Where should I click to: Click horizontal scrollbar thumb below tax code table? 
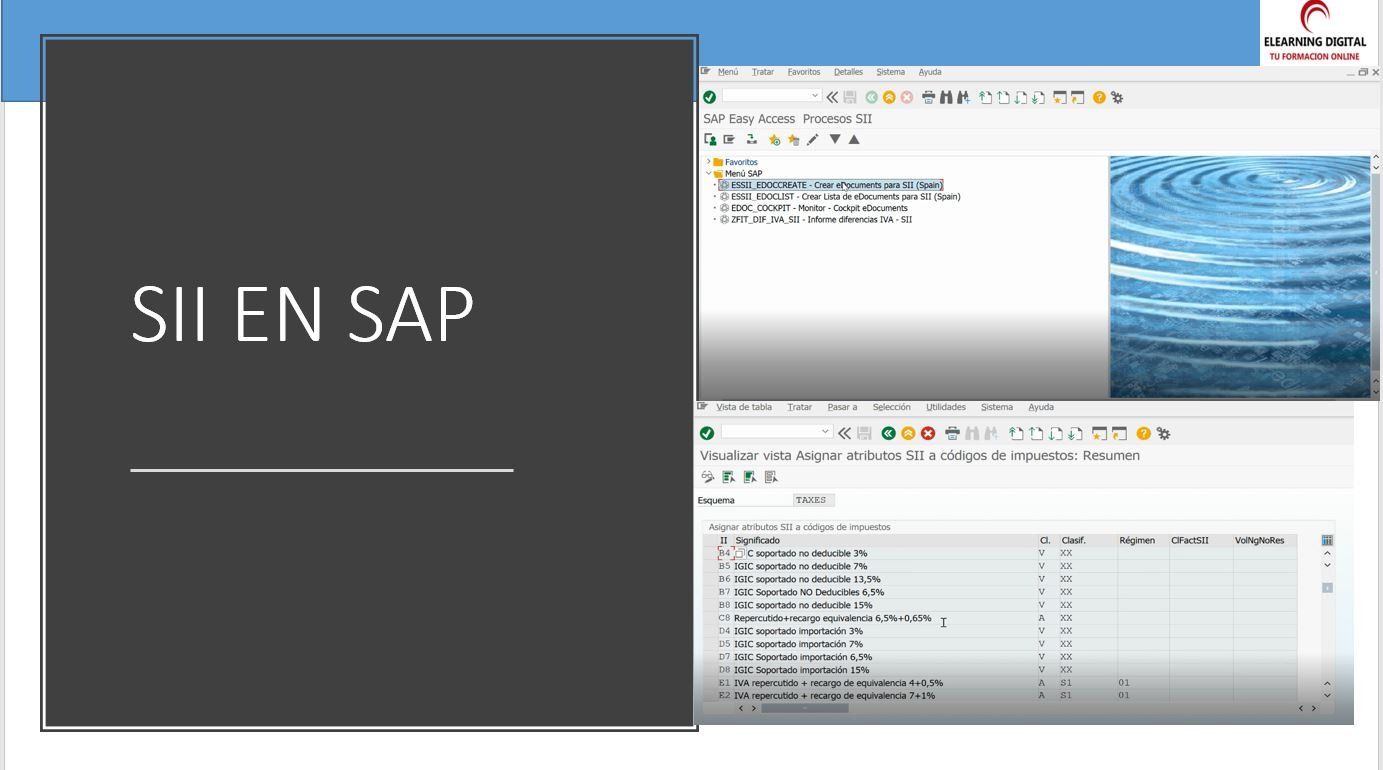point(805,708)
